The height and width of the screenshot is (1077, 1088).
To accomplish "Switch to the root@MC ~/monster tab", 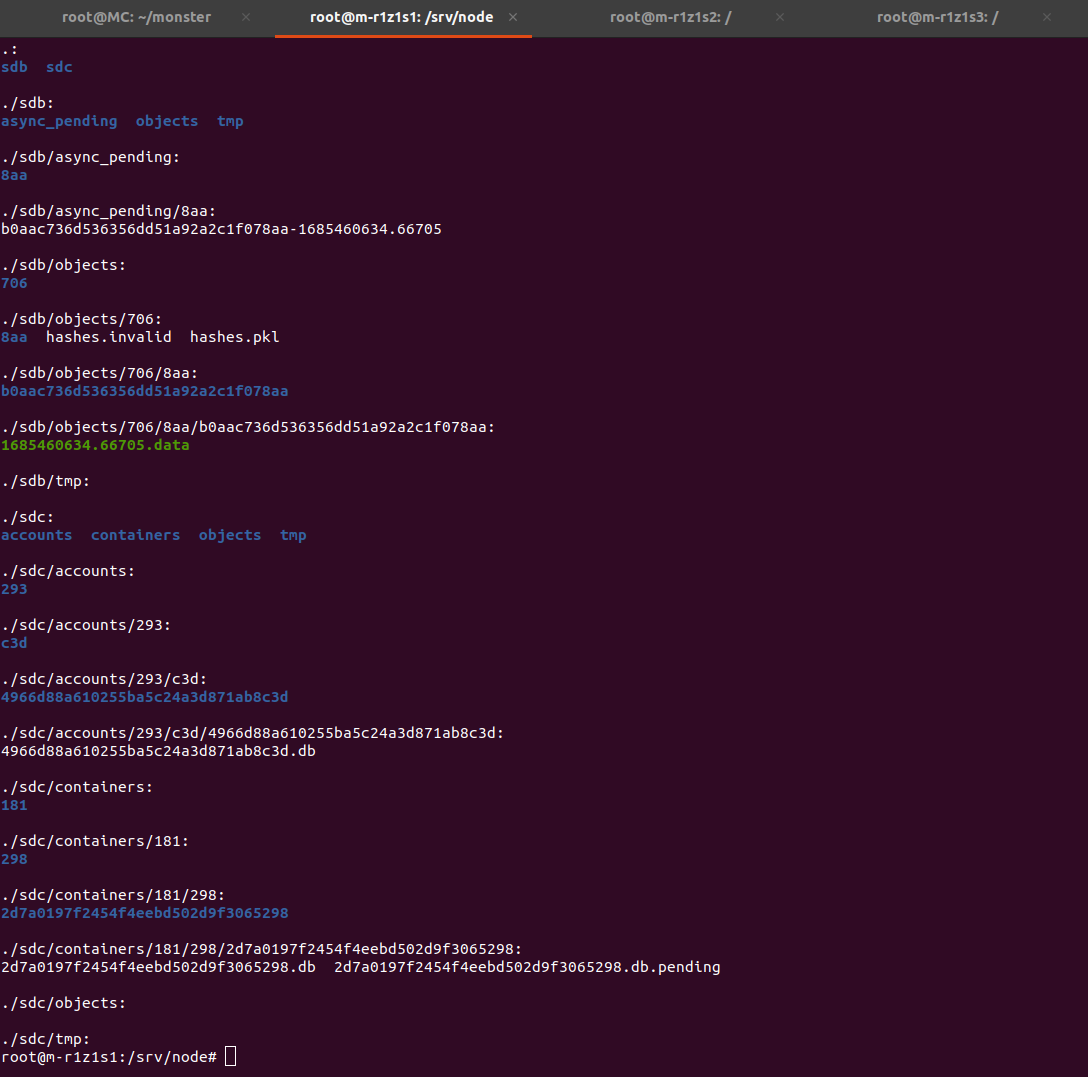I will (x=136, y=17).
